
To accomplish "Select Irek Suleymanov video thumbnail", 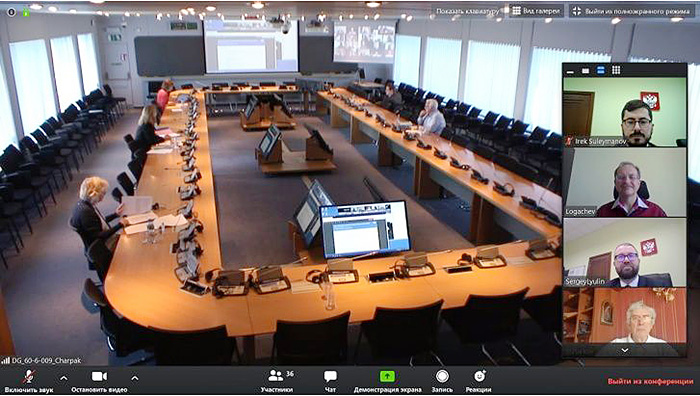I will [x=625, y=112].
